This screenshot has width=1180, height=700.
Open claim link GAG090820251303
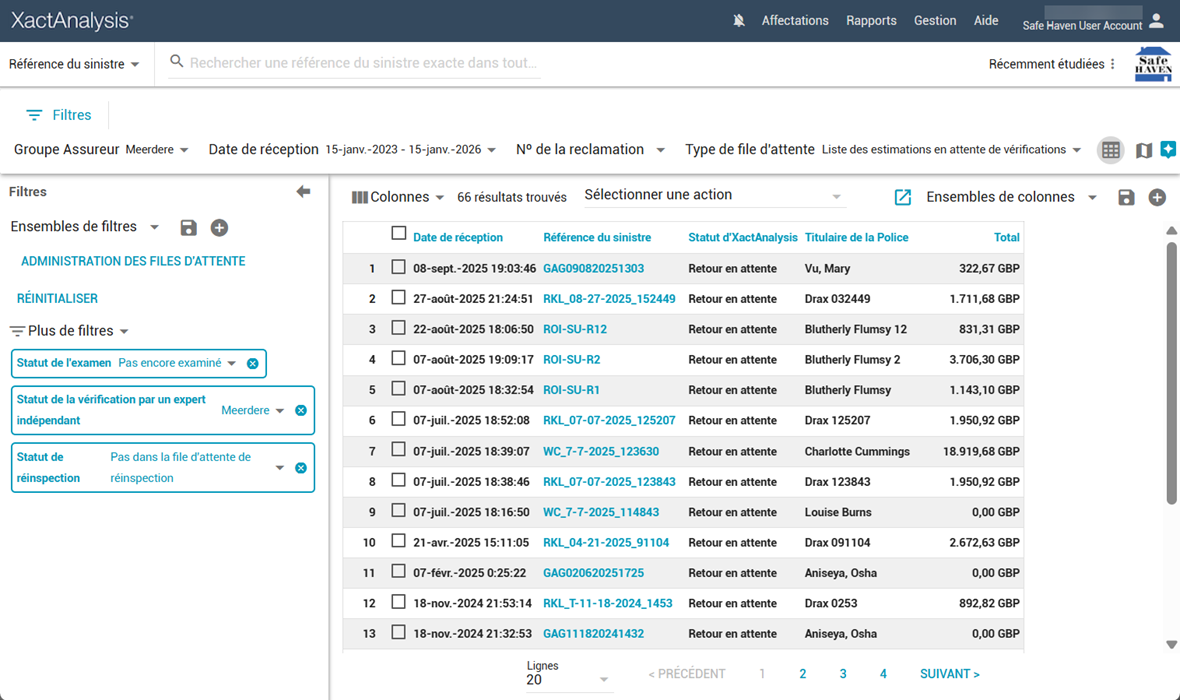(x=593, y=269)
